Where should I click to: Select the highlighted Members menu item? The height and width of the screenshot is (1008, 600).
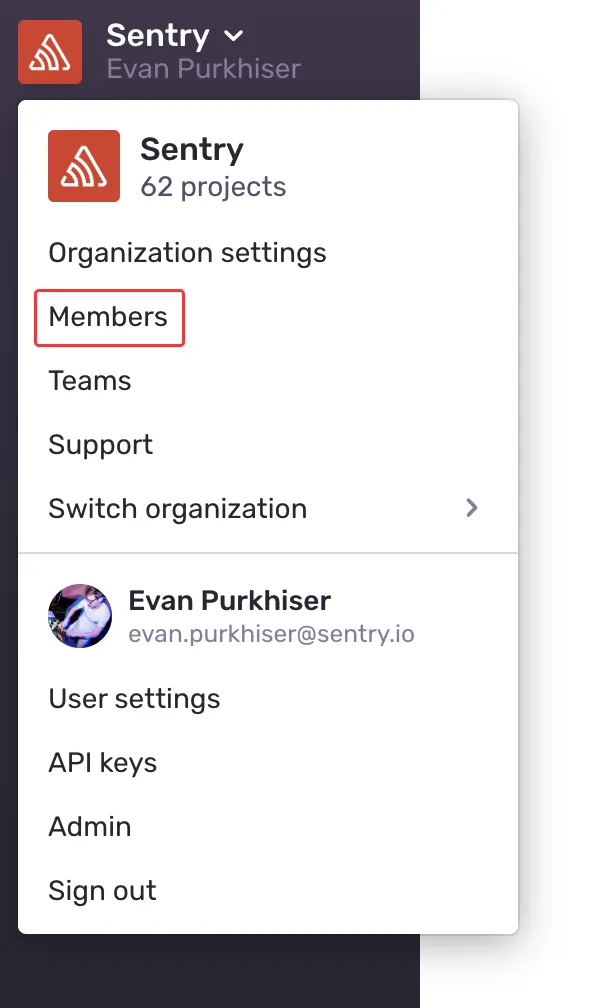pos(108,317)
